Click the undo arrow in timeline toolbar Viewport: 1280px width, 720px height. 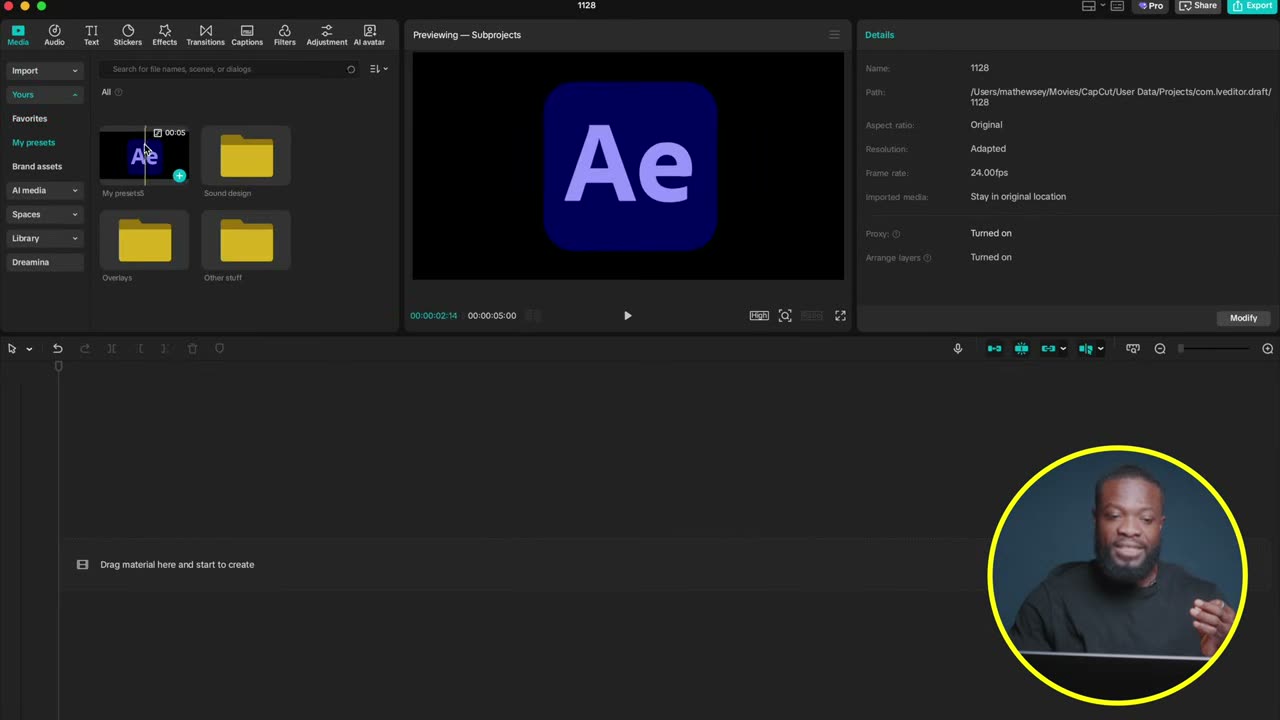pyautogui.click(x=58, y=348)
